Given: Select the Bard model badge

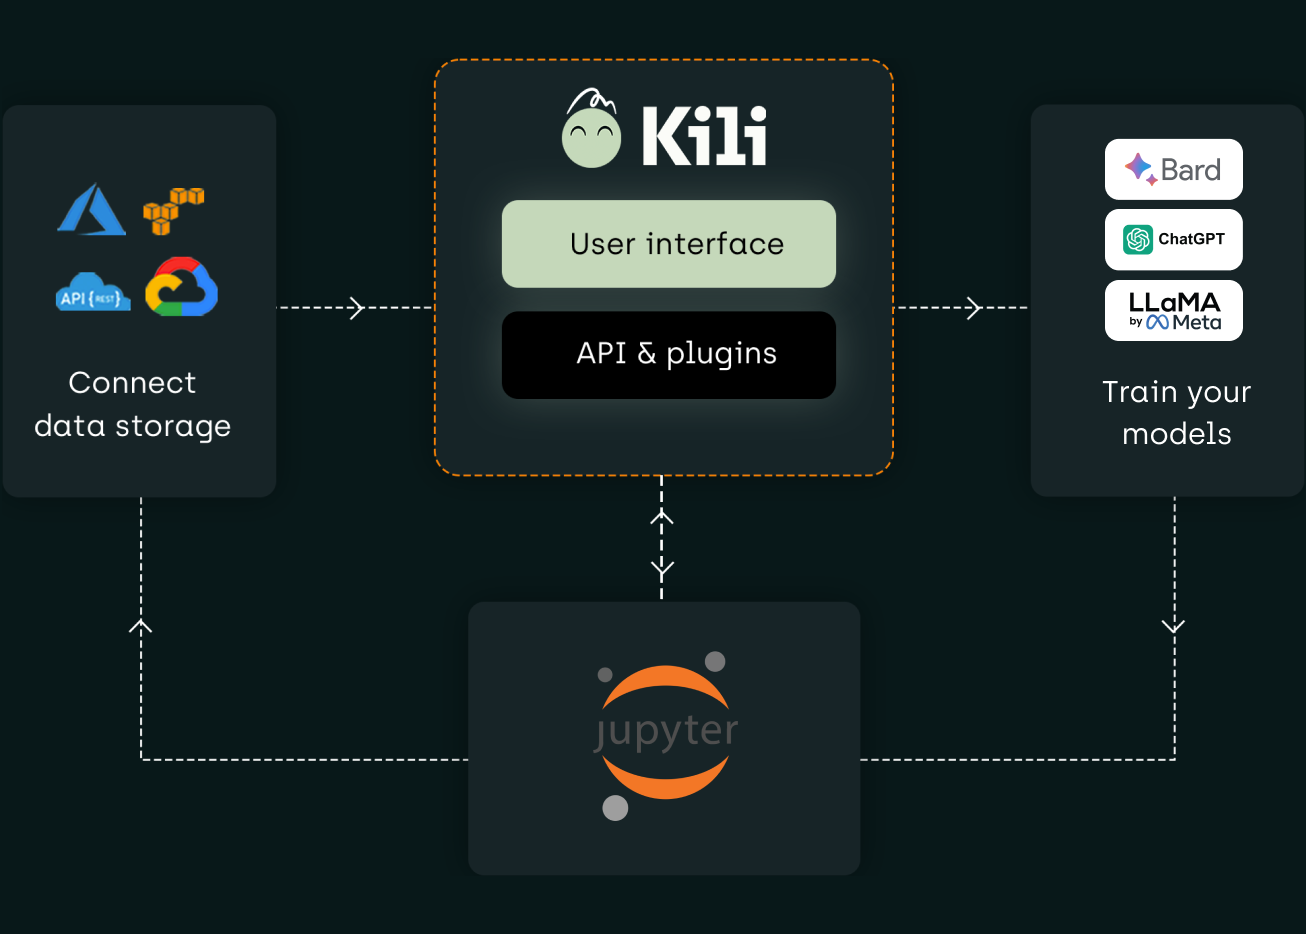Looking at the screenshot, I should [x=1174, y=169].
